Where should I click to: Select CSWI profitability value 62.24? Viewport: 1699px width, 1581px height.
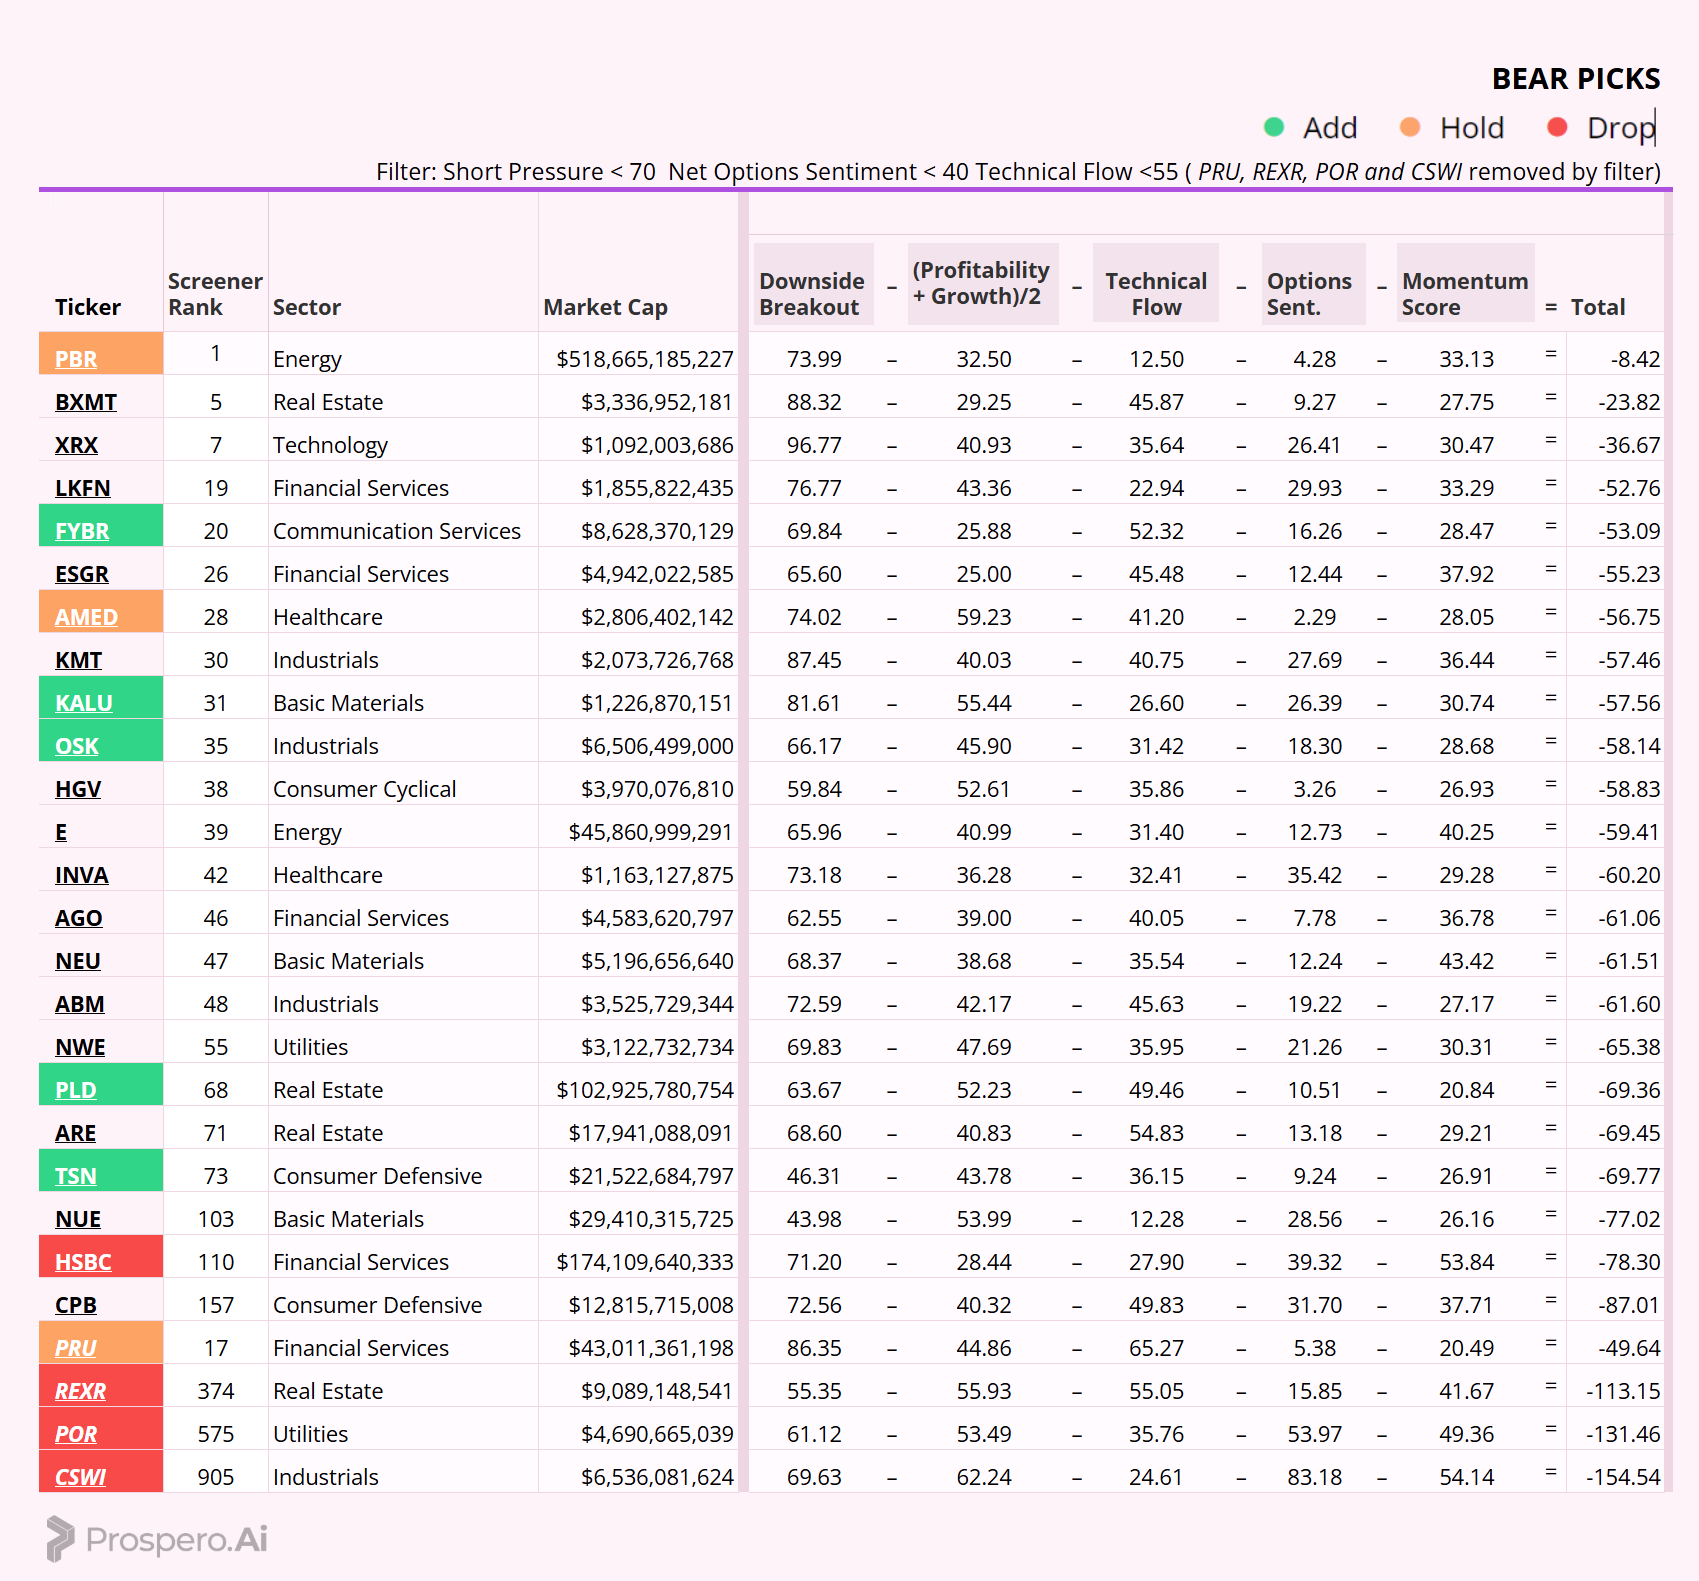984,1477
